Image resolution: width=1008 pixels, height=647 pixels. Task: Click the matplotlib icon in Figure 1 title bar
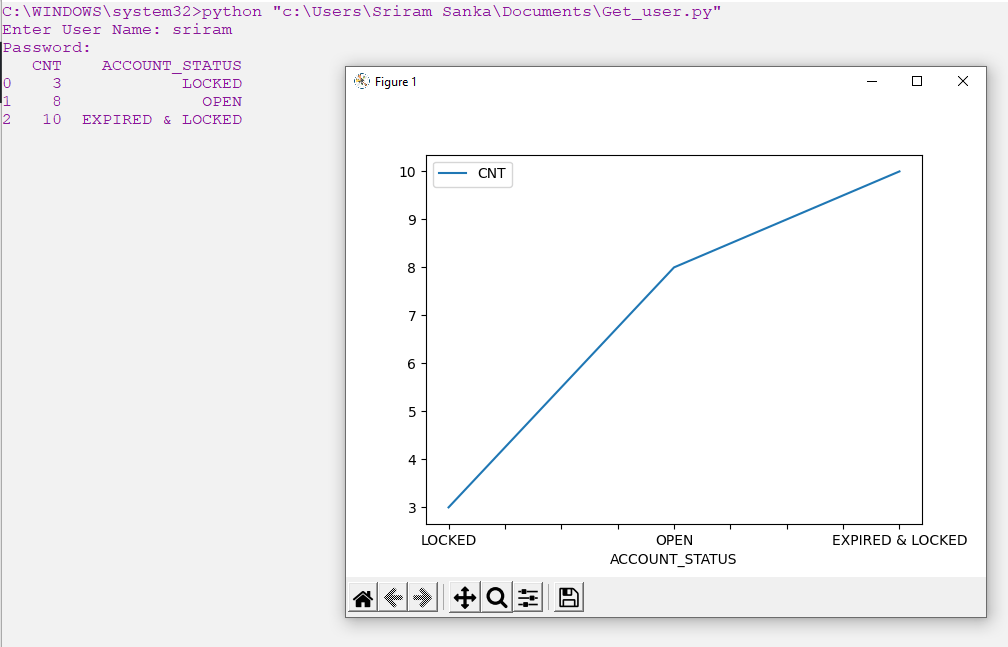362,81
